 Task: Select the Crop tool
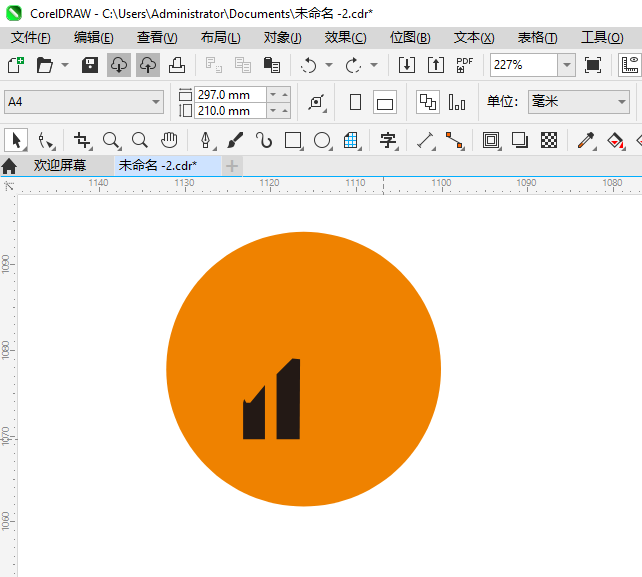82,140
